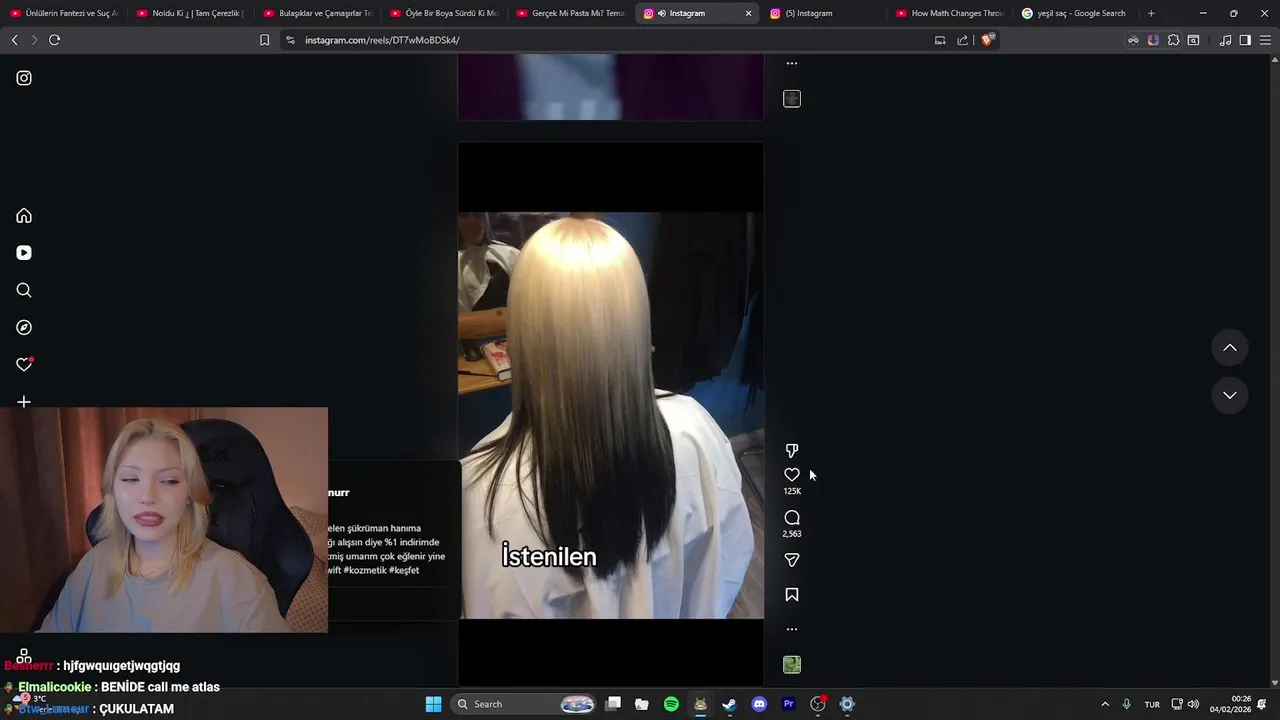Screen dimensions: 1280x720
Task: Click the share page icon in address bar
Action: point(962,40)
